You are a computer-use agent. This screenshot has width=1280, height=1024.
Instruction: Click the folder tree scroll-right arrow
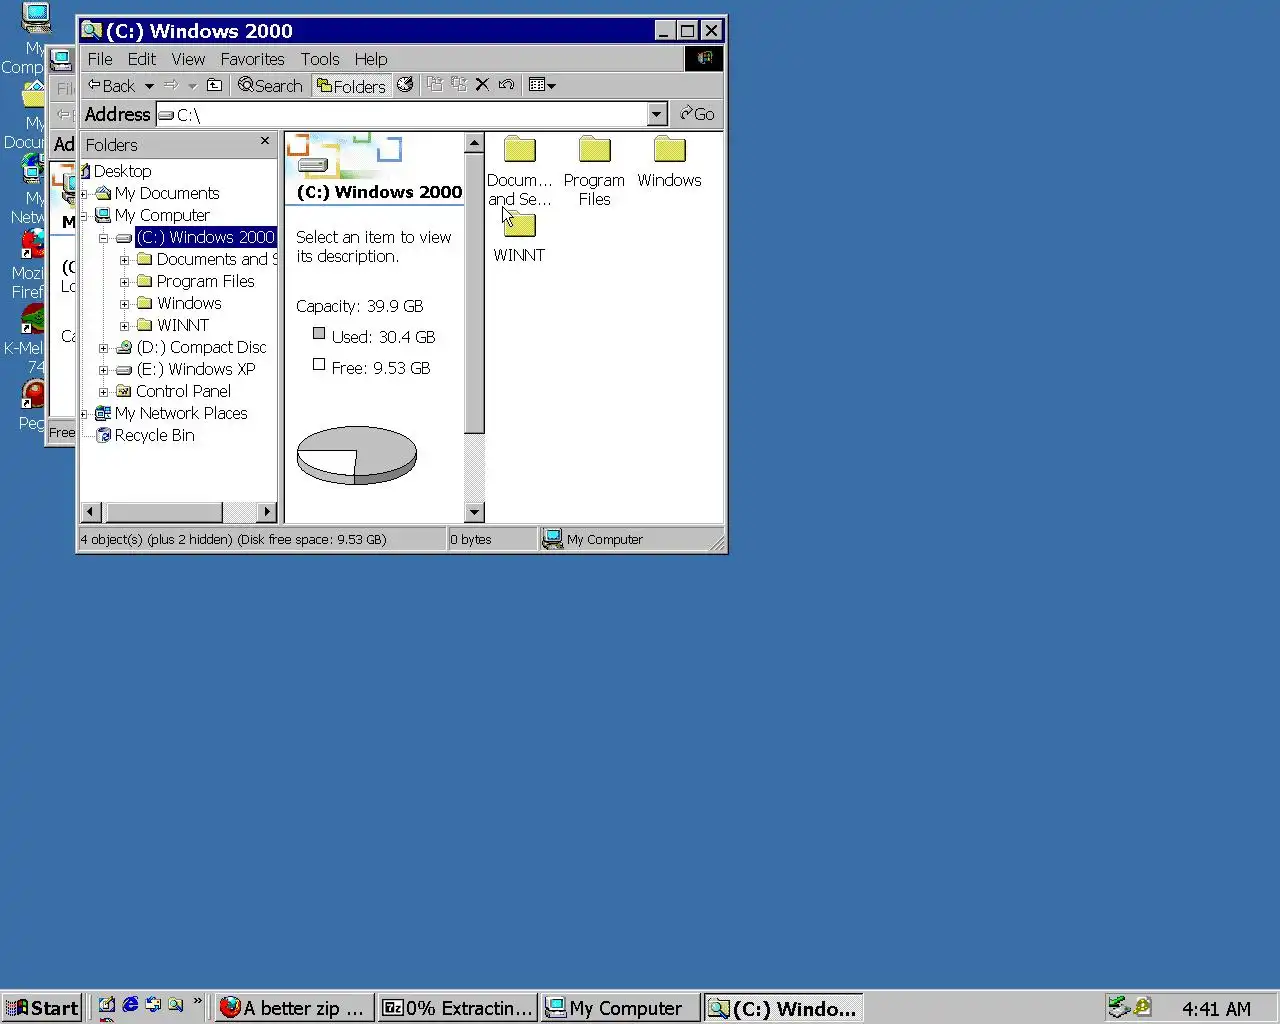pyautogui.click(x=266, y=512)
